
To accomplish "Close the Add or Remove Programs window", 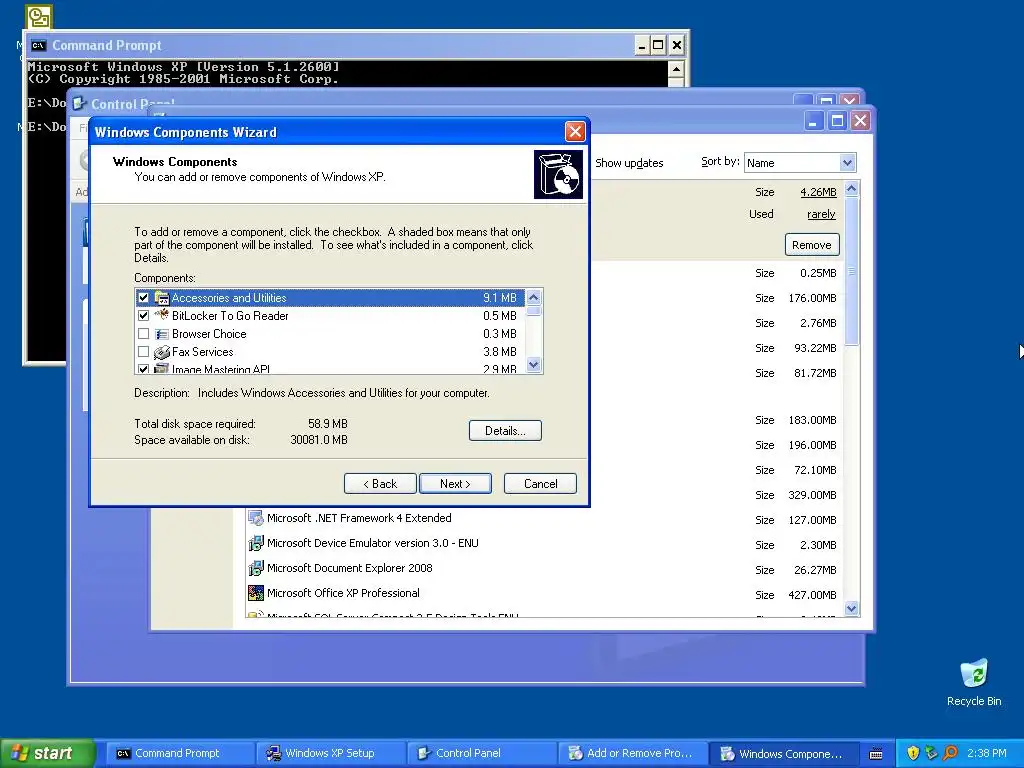I will tap(861, 121).
